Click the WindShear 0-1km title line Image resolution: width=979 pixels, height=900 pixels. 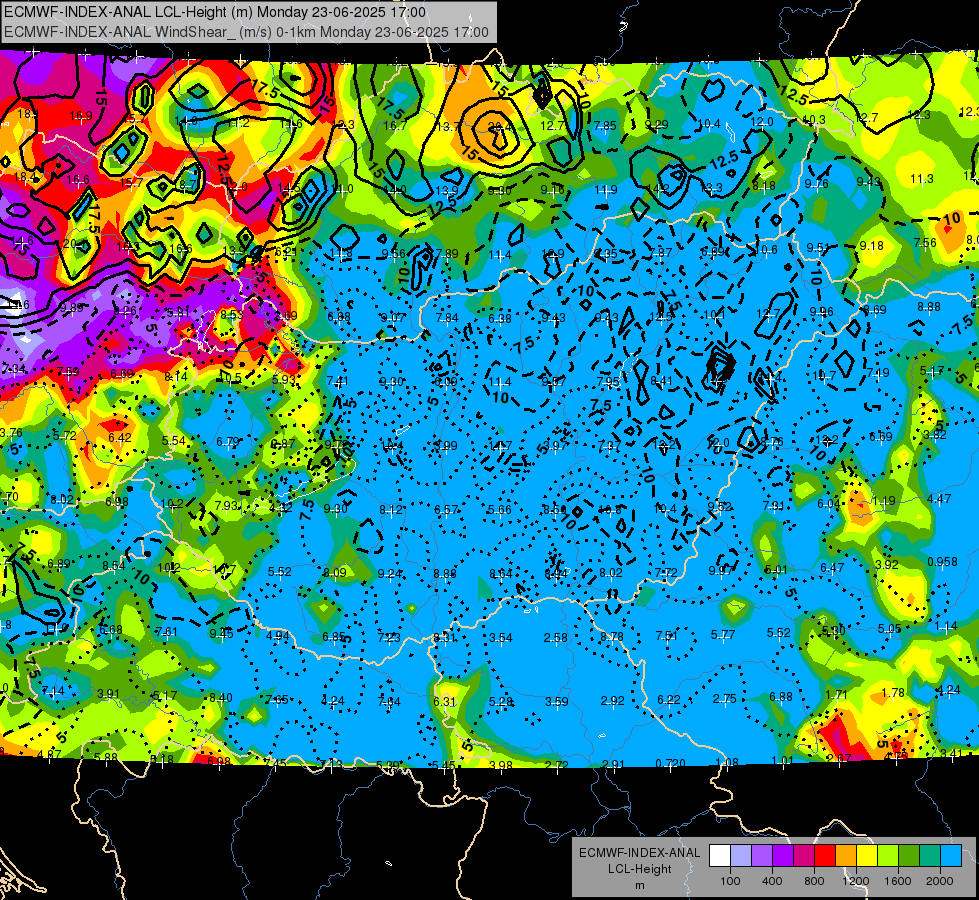pyautogui.click(x=246, y=32)
